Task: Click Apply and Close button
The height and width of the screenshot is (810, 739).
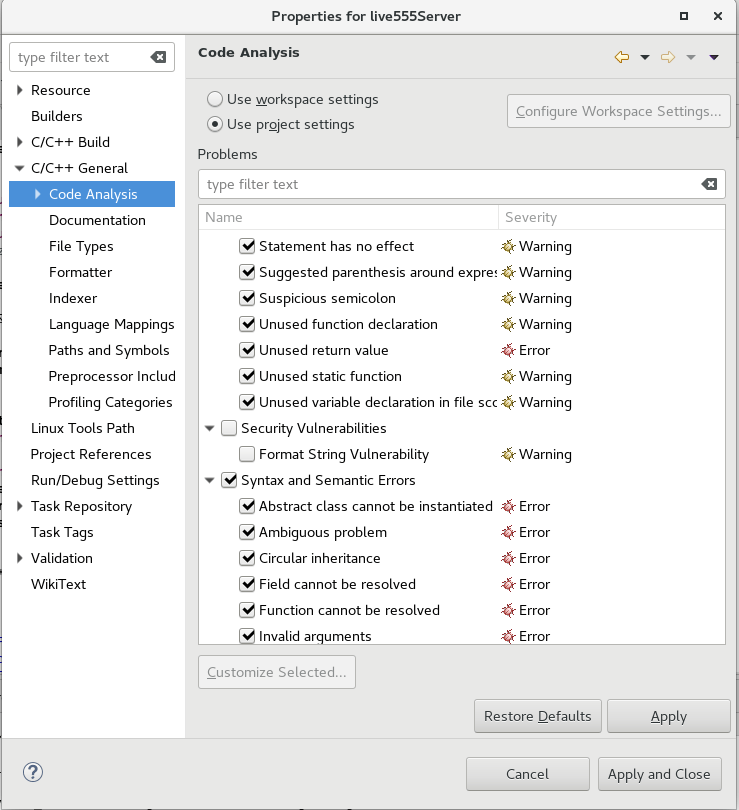Action: click(658, 774)
